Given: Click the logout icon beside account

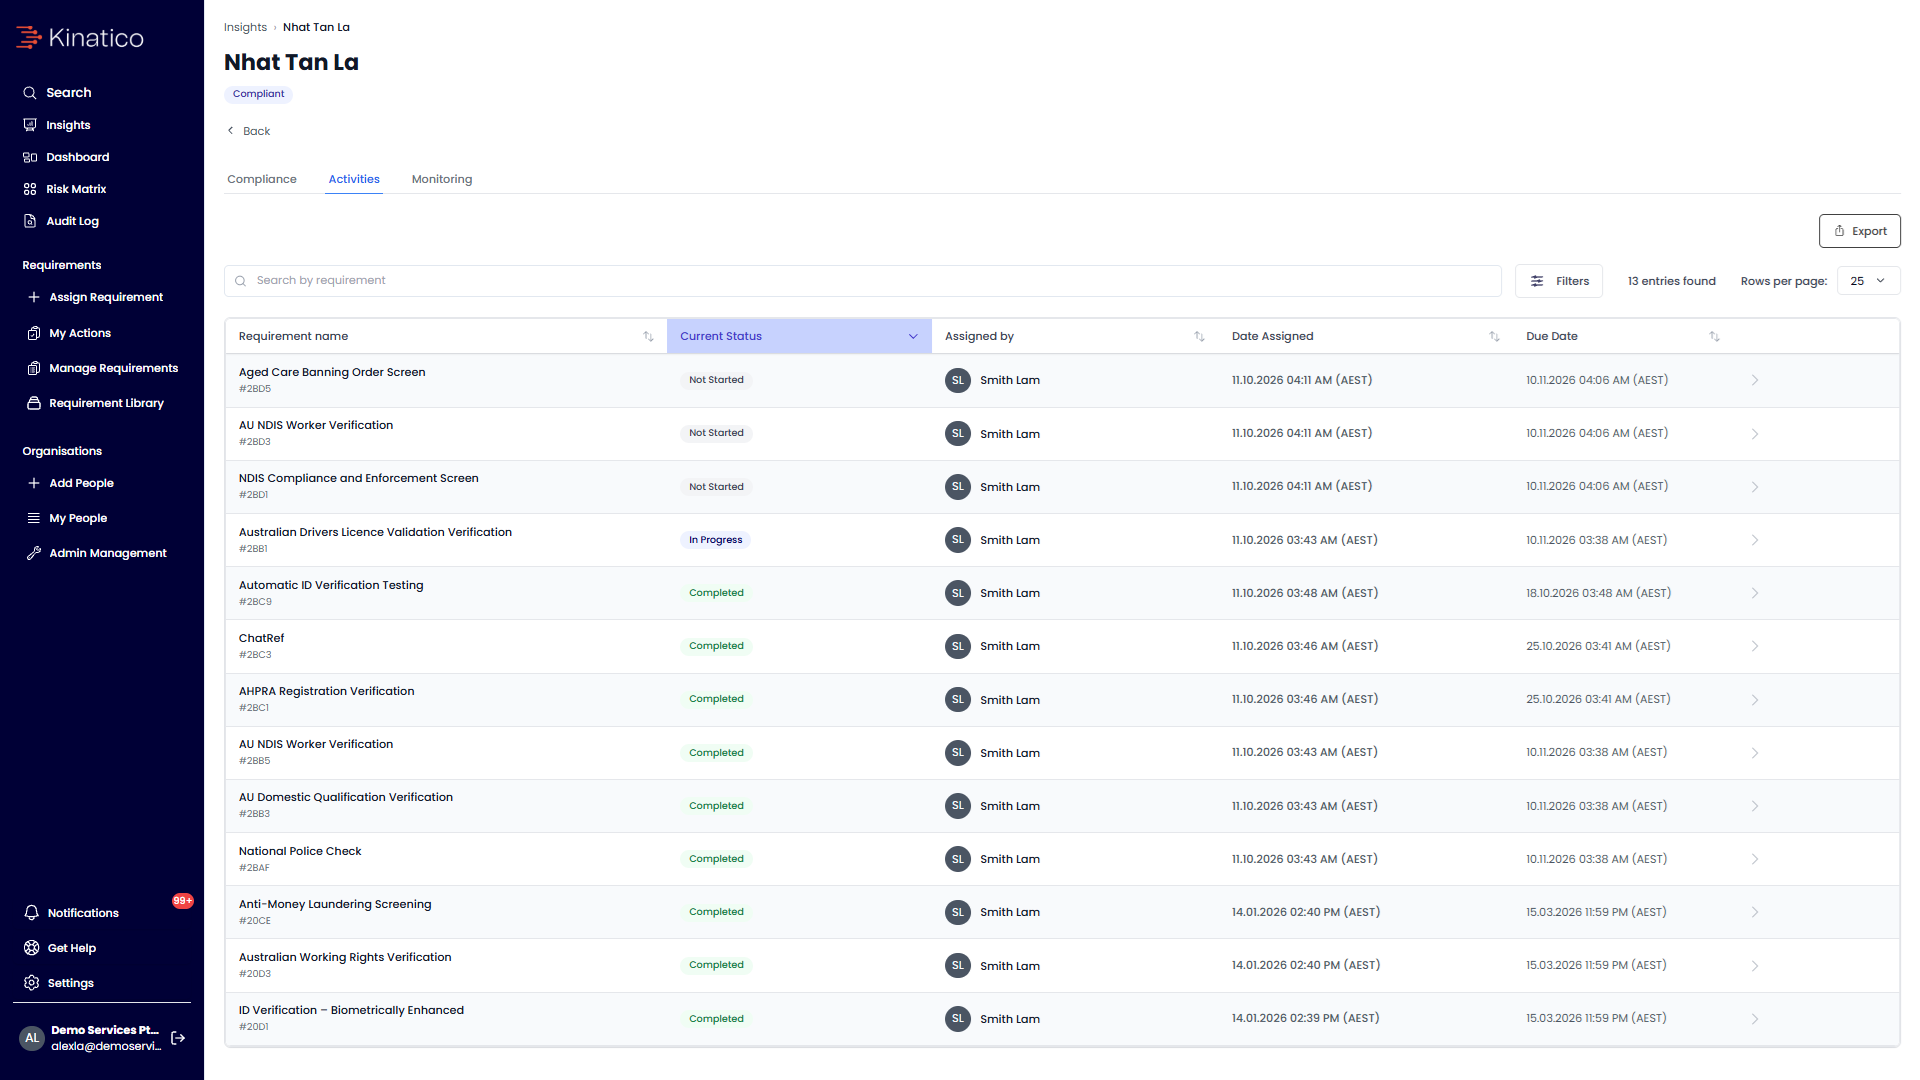Looking at the screenshot, I should pyautogui.click(x=178, y=1038).
